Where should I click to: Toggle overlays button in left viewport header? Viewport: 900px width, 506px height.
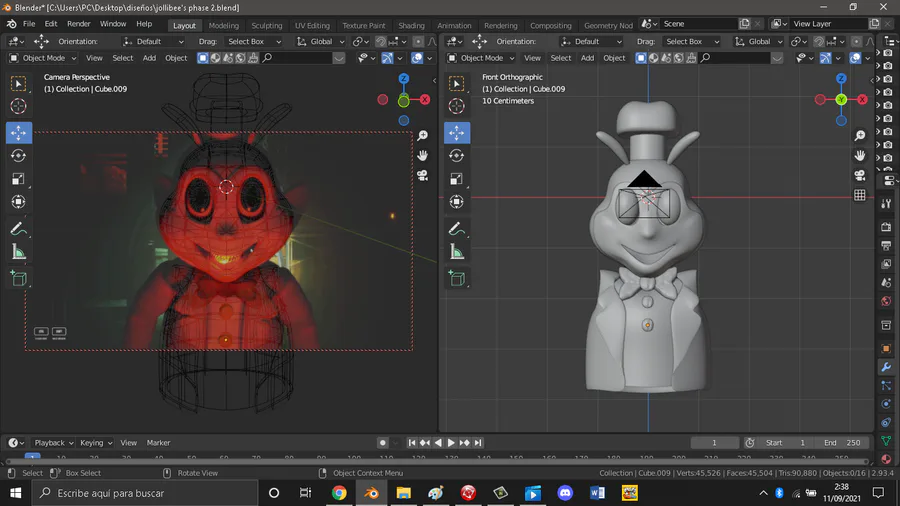click(417, 58)
